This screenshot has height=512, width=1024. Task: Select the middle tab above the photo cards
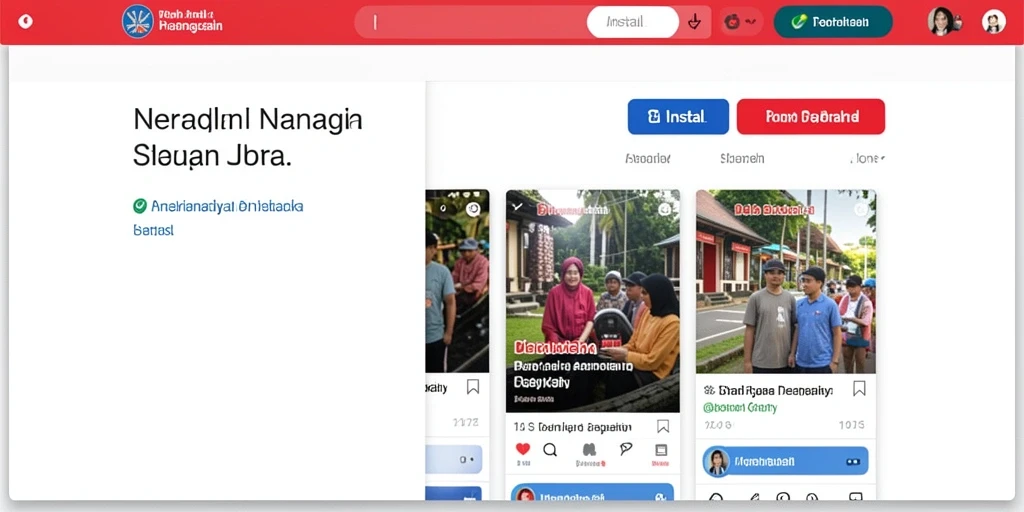742,159
